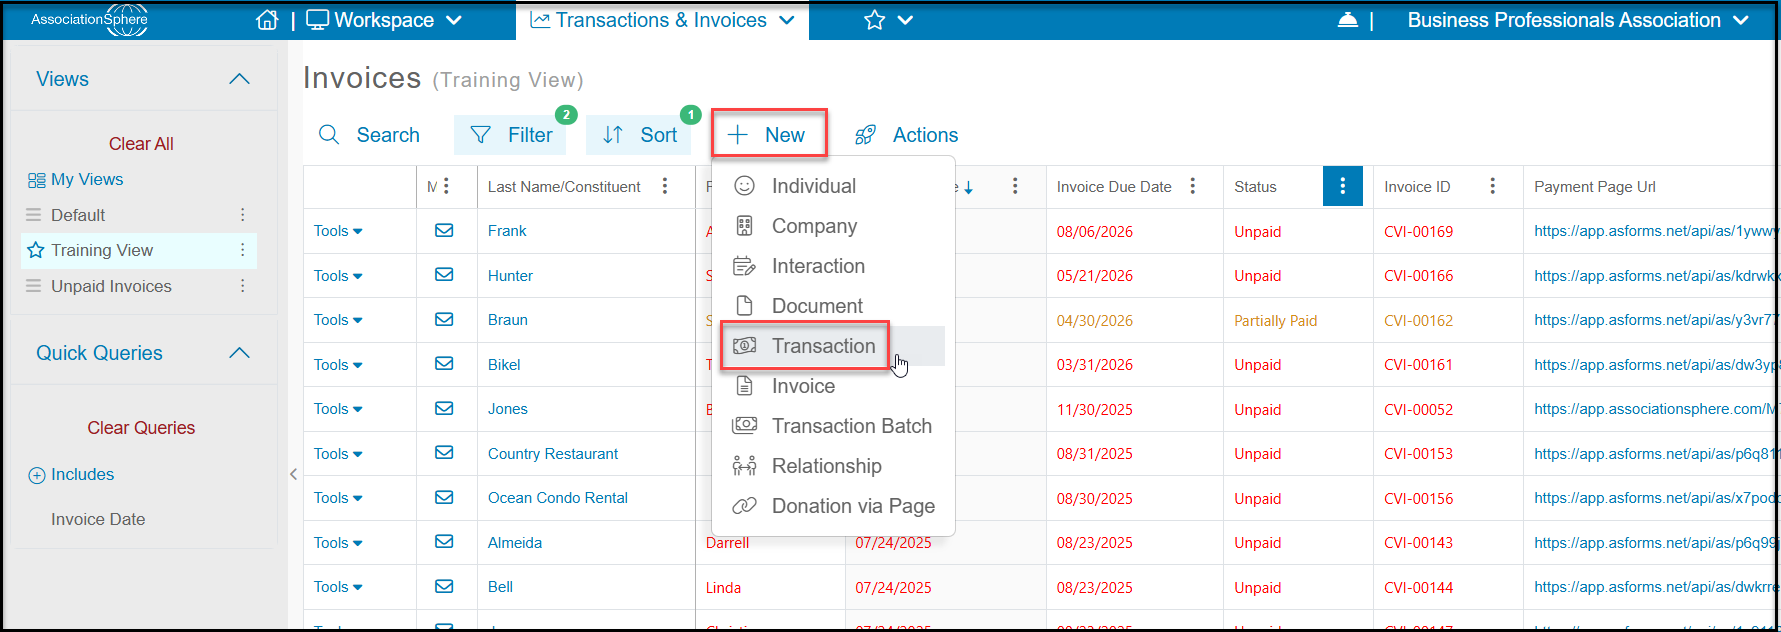
Task: Choose Company from New menu
Action: (814, 226)
